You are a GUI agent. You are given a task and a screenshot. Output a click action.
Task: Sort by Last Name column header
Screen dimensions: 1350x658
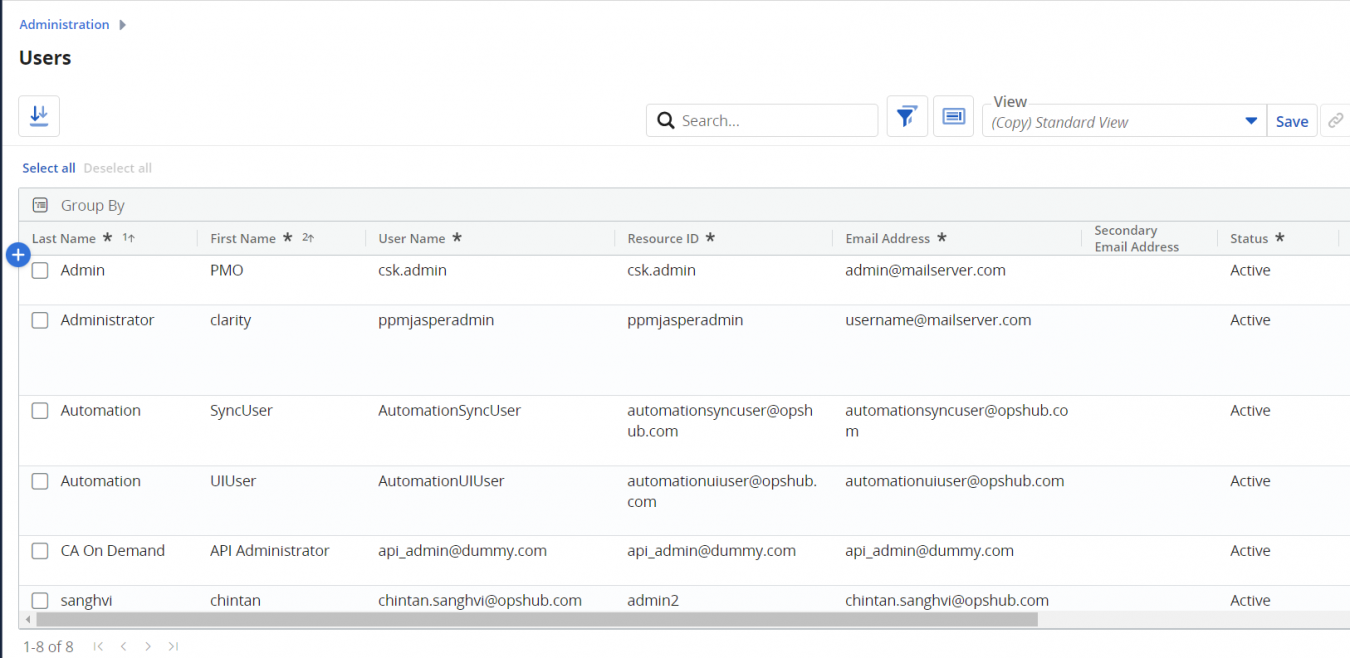click(x=64, y=239)
